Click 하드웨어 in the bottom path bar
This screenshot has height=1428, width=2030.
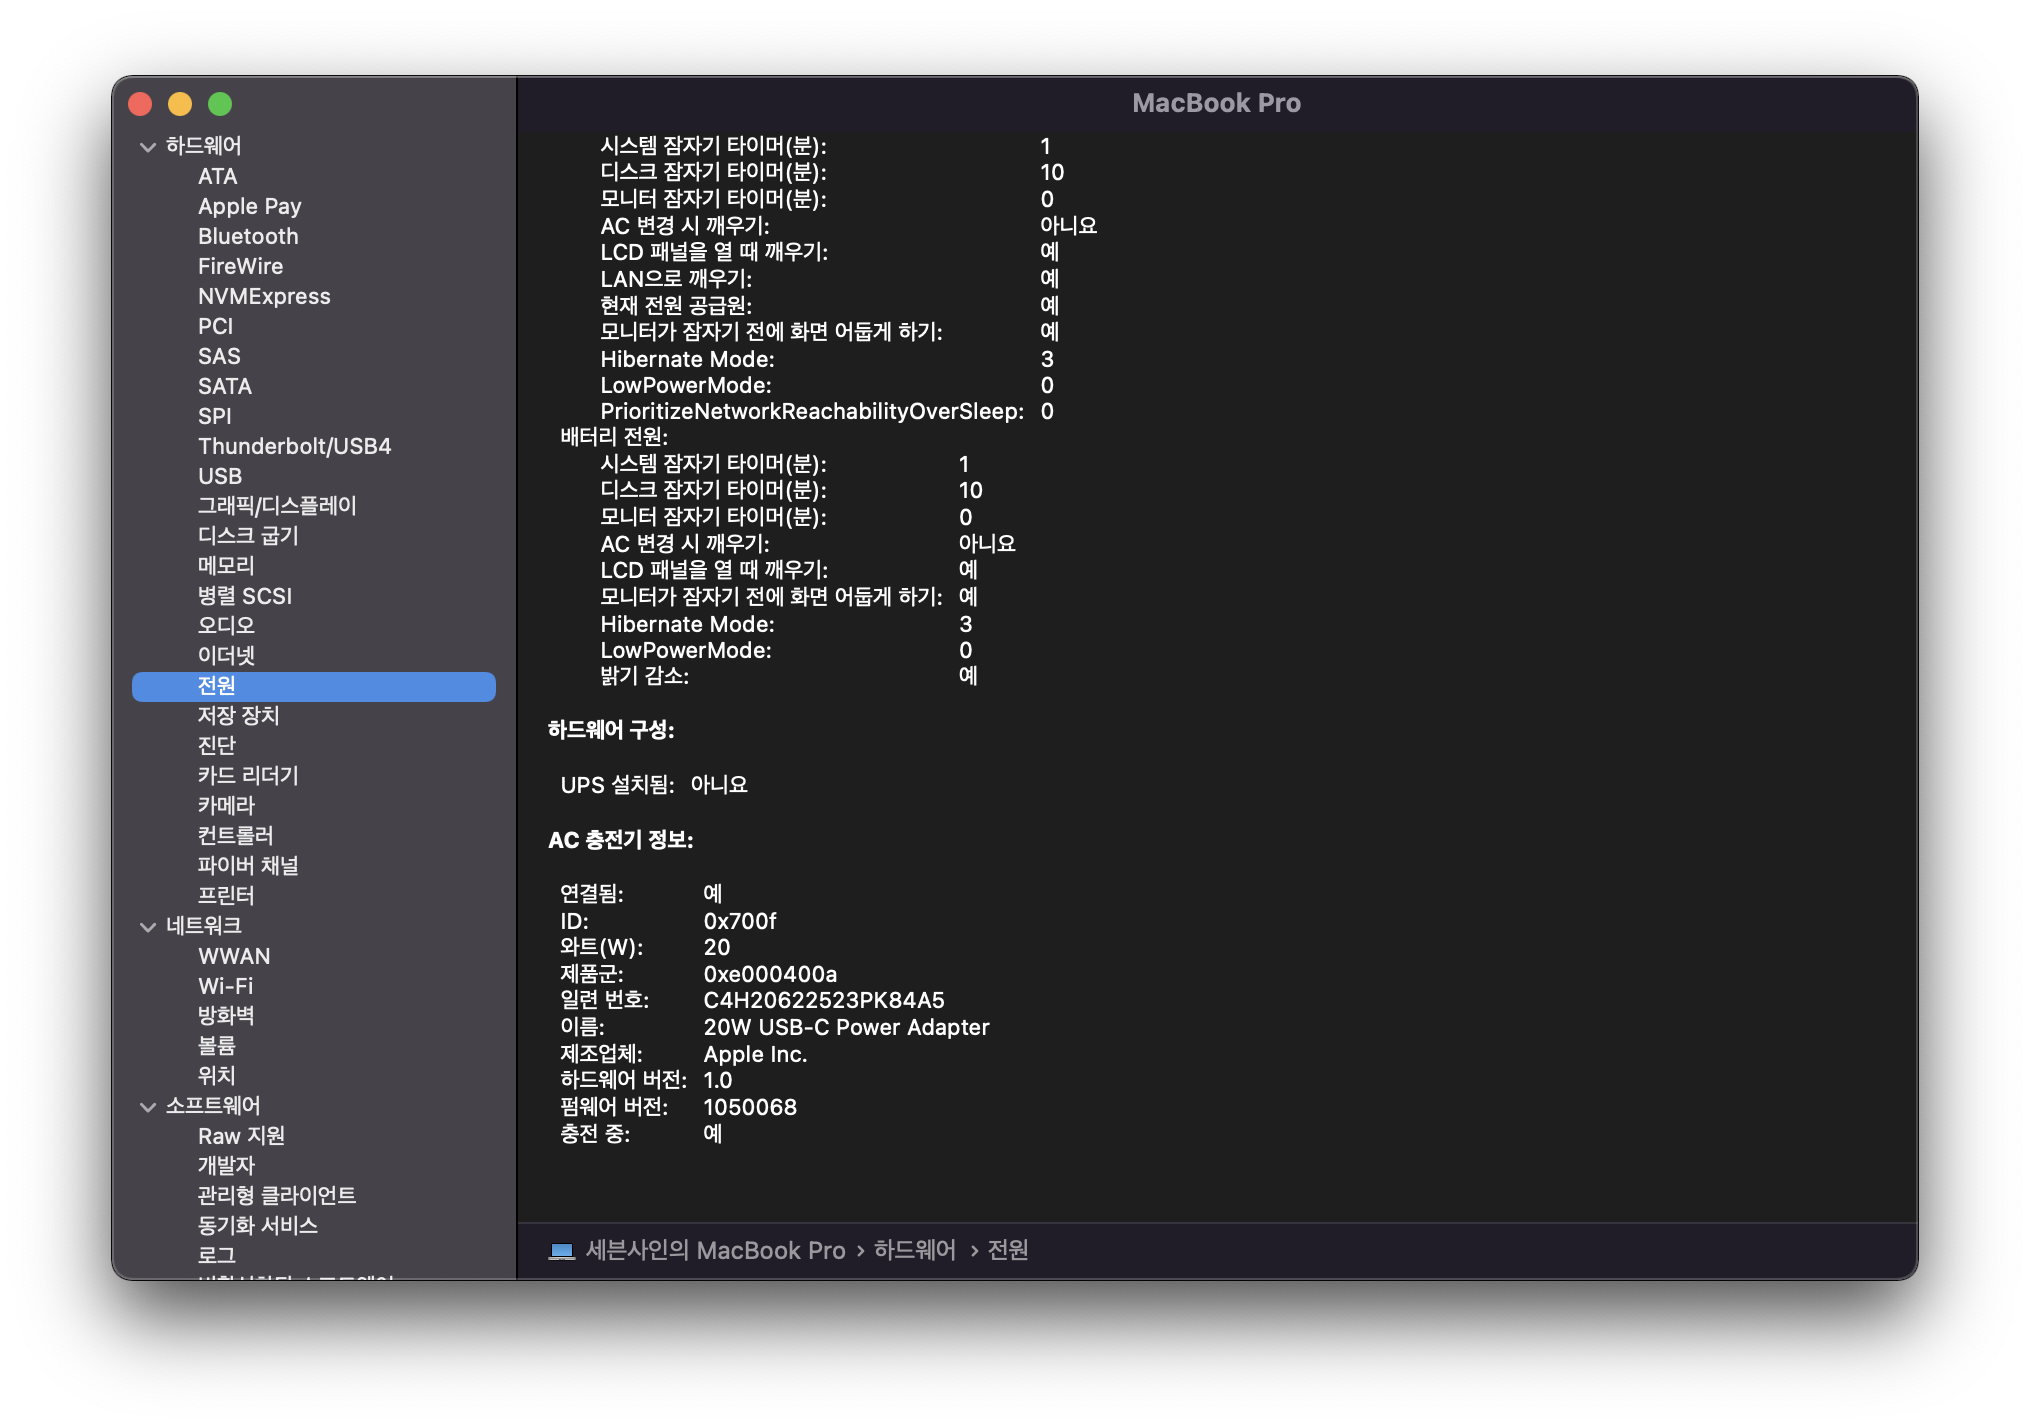914,1250
